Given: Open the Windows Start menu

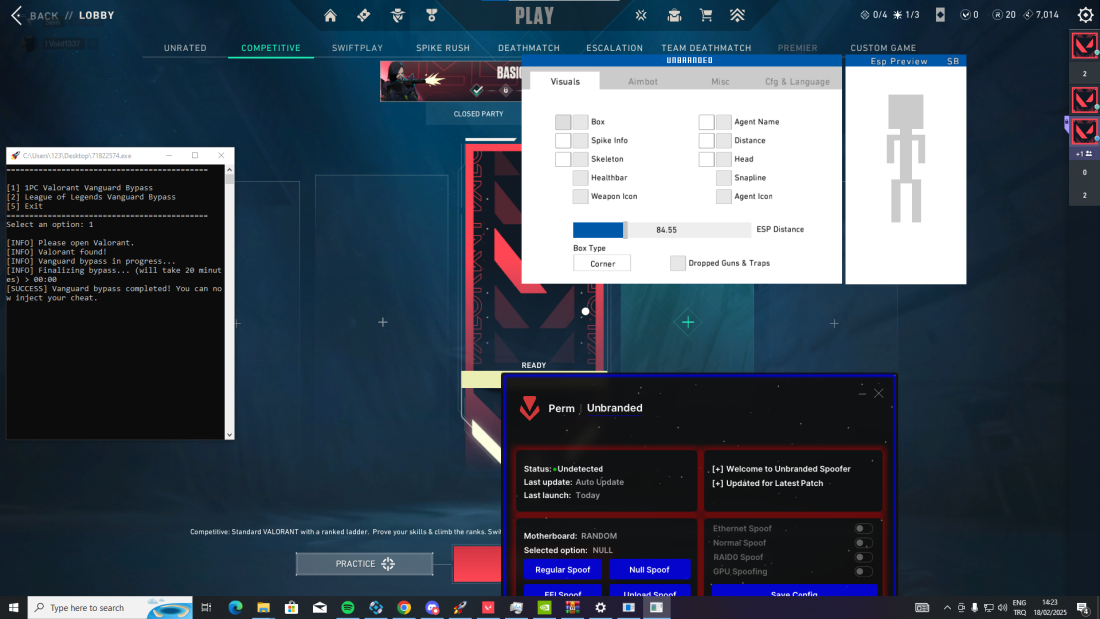Looking at the screenshot, I should click(x=13, y=607).
